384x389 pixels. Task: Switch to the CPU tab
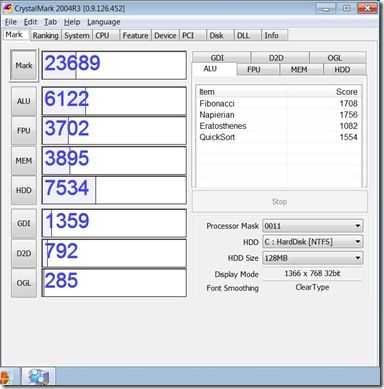tap(105, 35)
